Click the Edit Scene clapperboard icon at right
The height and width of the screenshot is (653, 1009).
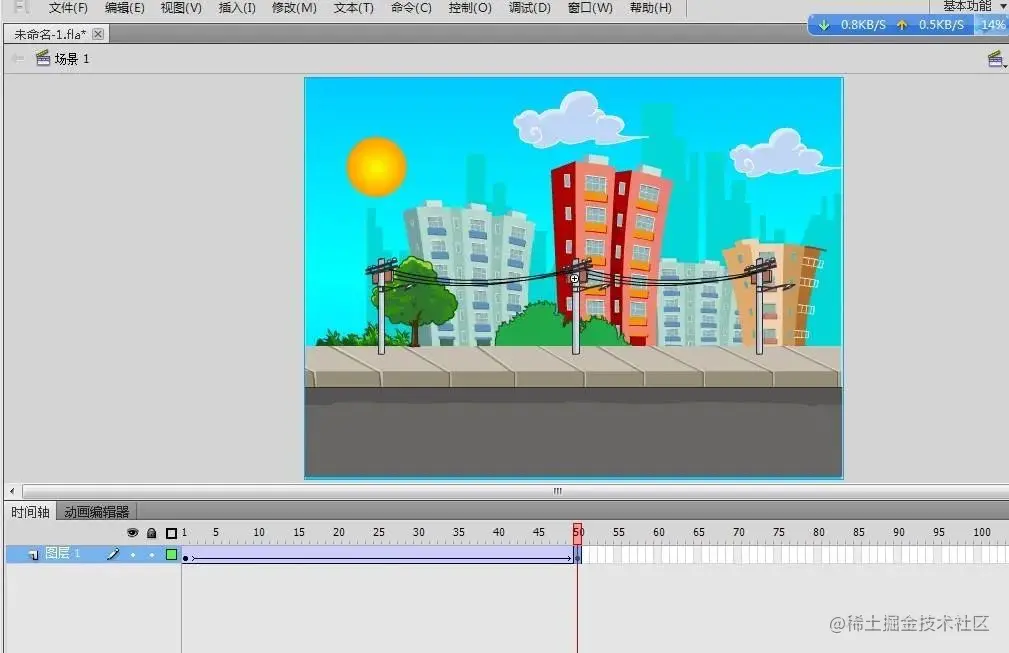pyautogui.click(x=995, y=59)
